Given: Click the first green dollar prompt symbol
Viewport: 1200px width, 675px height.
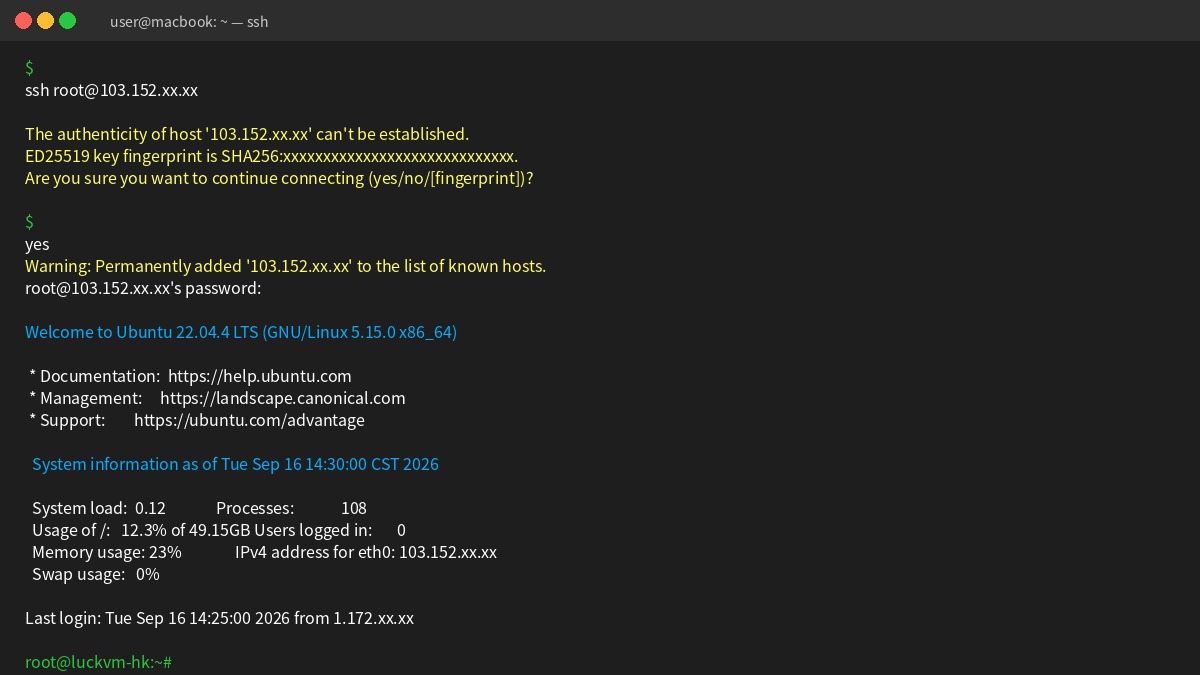Looking at the screenshot, I should (30, 68).
